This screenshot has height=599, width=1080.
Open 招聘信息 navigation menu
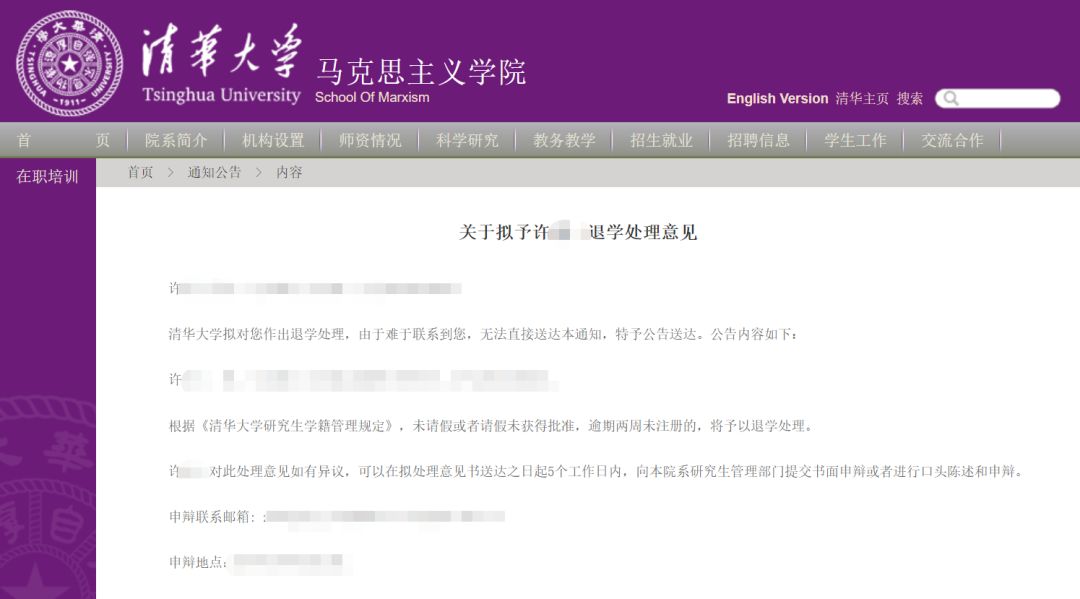[x=758, y=140]
